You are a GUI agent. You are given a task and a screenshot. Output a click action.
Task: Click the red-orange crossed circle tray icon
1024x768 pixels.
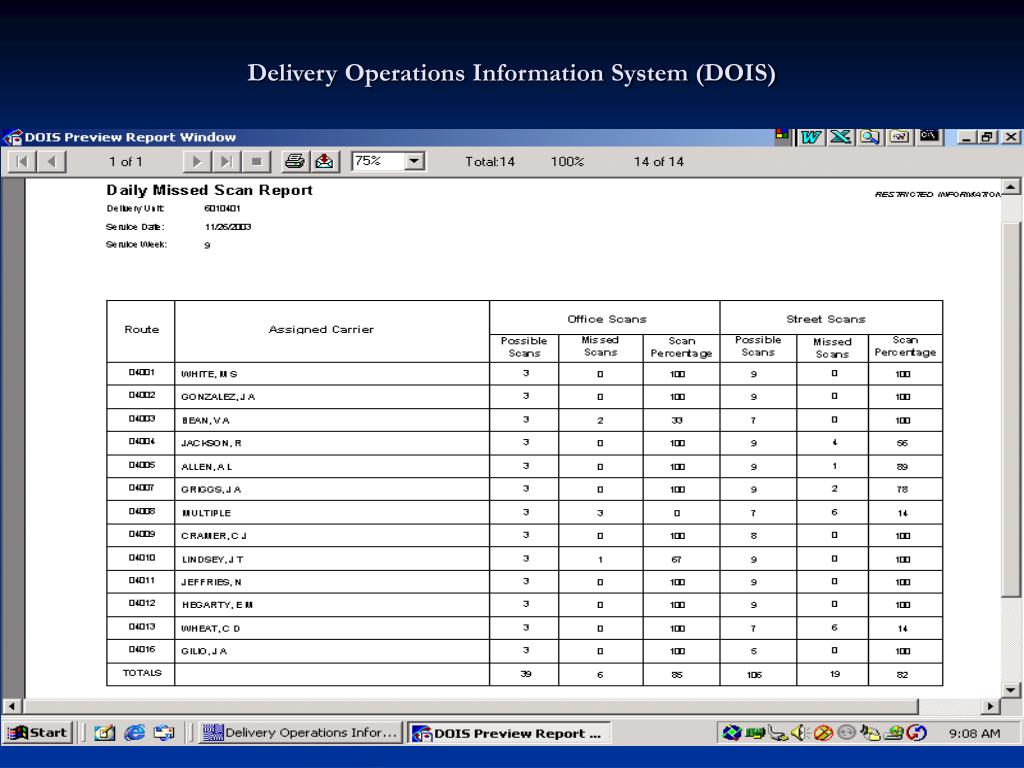(x=823, y=733)
